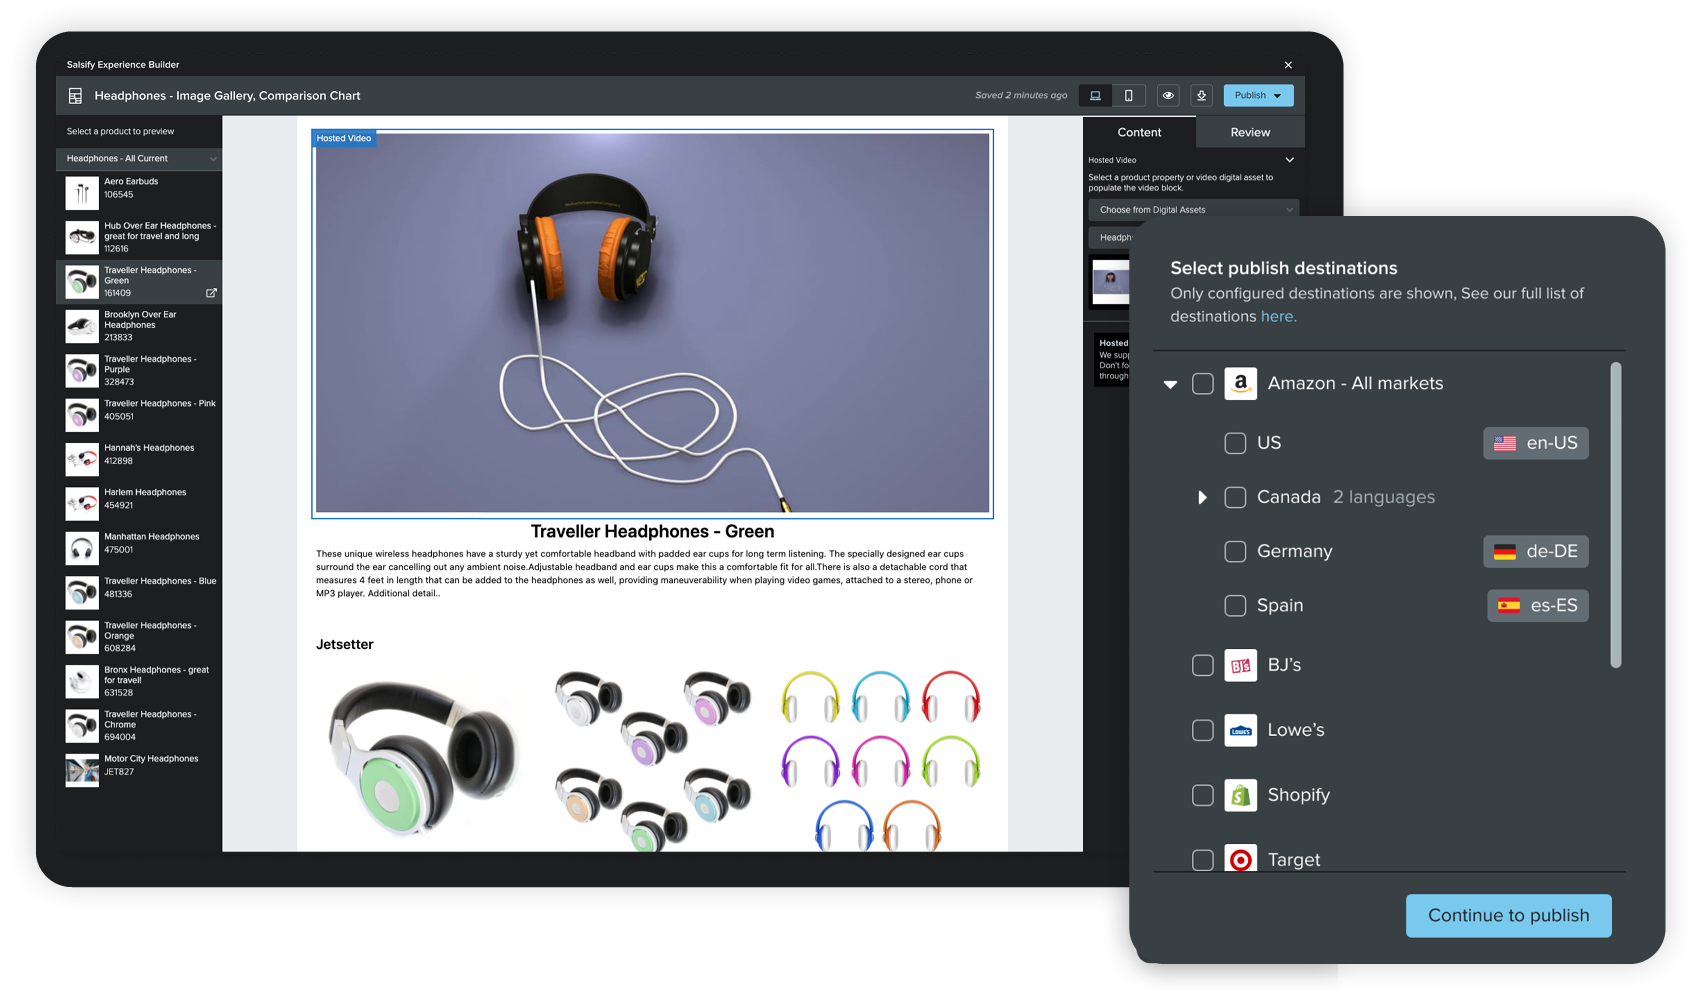Collapse the Amazon - All markets group

1170,384
